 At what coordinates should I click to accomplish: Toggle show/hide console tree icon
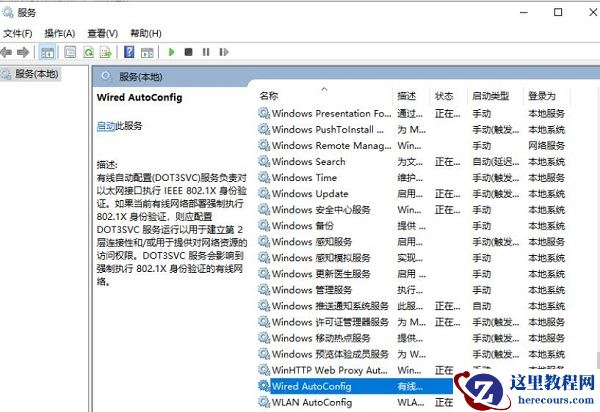coord(47,52)
